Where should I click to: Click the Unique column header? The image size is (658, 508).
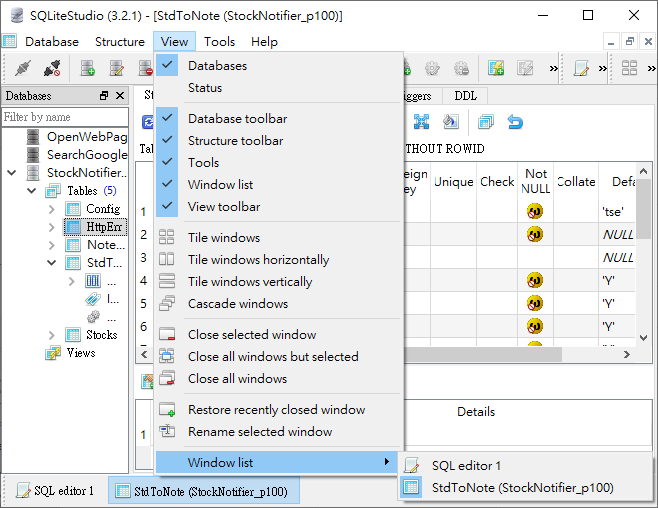pos(453,181)
